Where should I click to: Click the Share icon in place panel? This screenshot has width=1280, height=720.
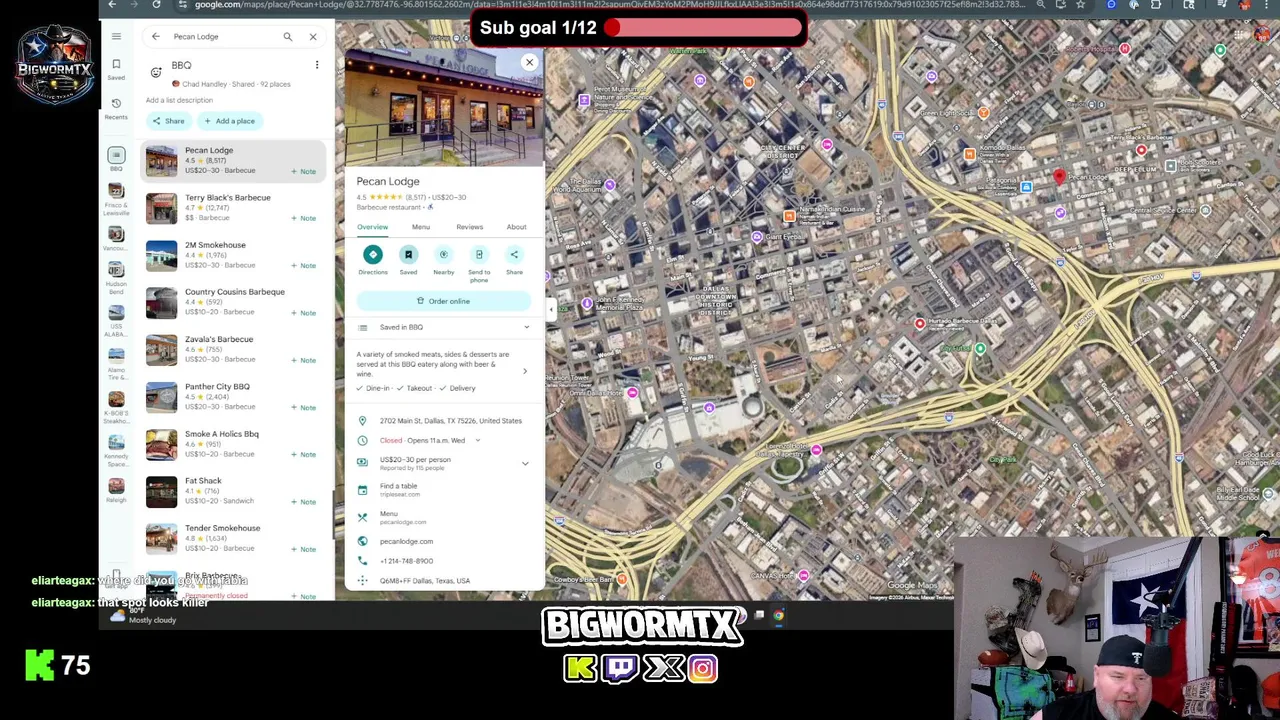[514, 255]
